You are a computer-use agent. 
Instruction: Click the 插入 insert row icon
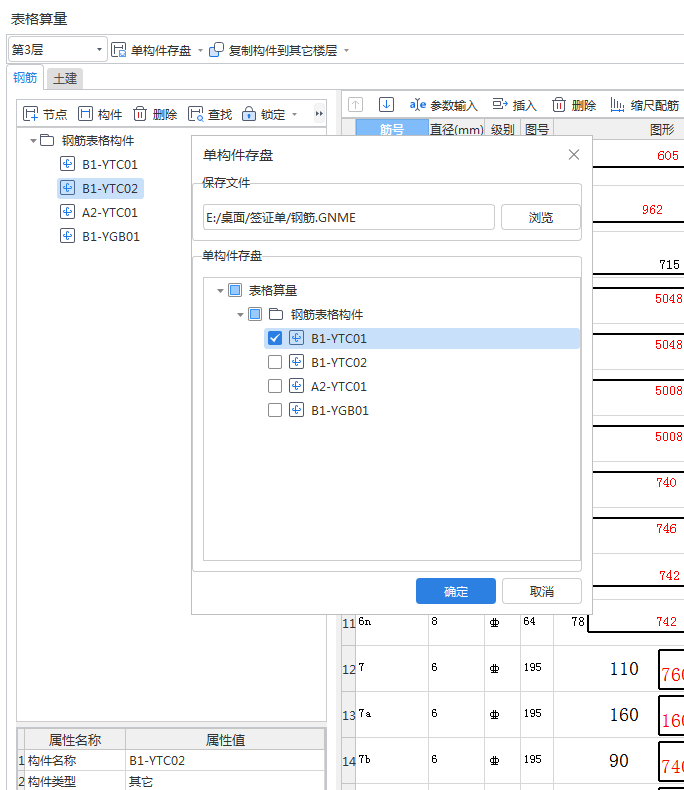click(500, 104)
